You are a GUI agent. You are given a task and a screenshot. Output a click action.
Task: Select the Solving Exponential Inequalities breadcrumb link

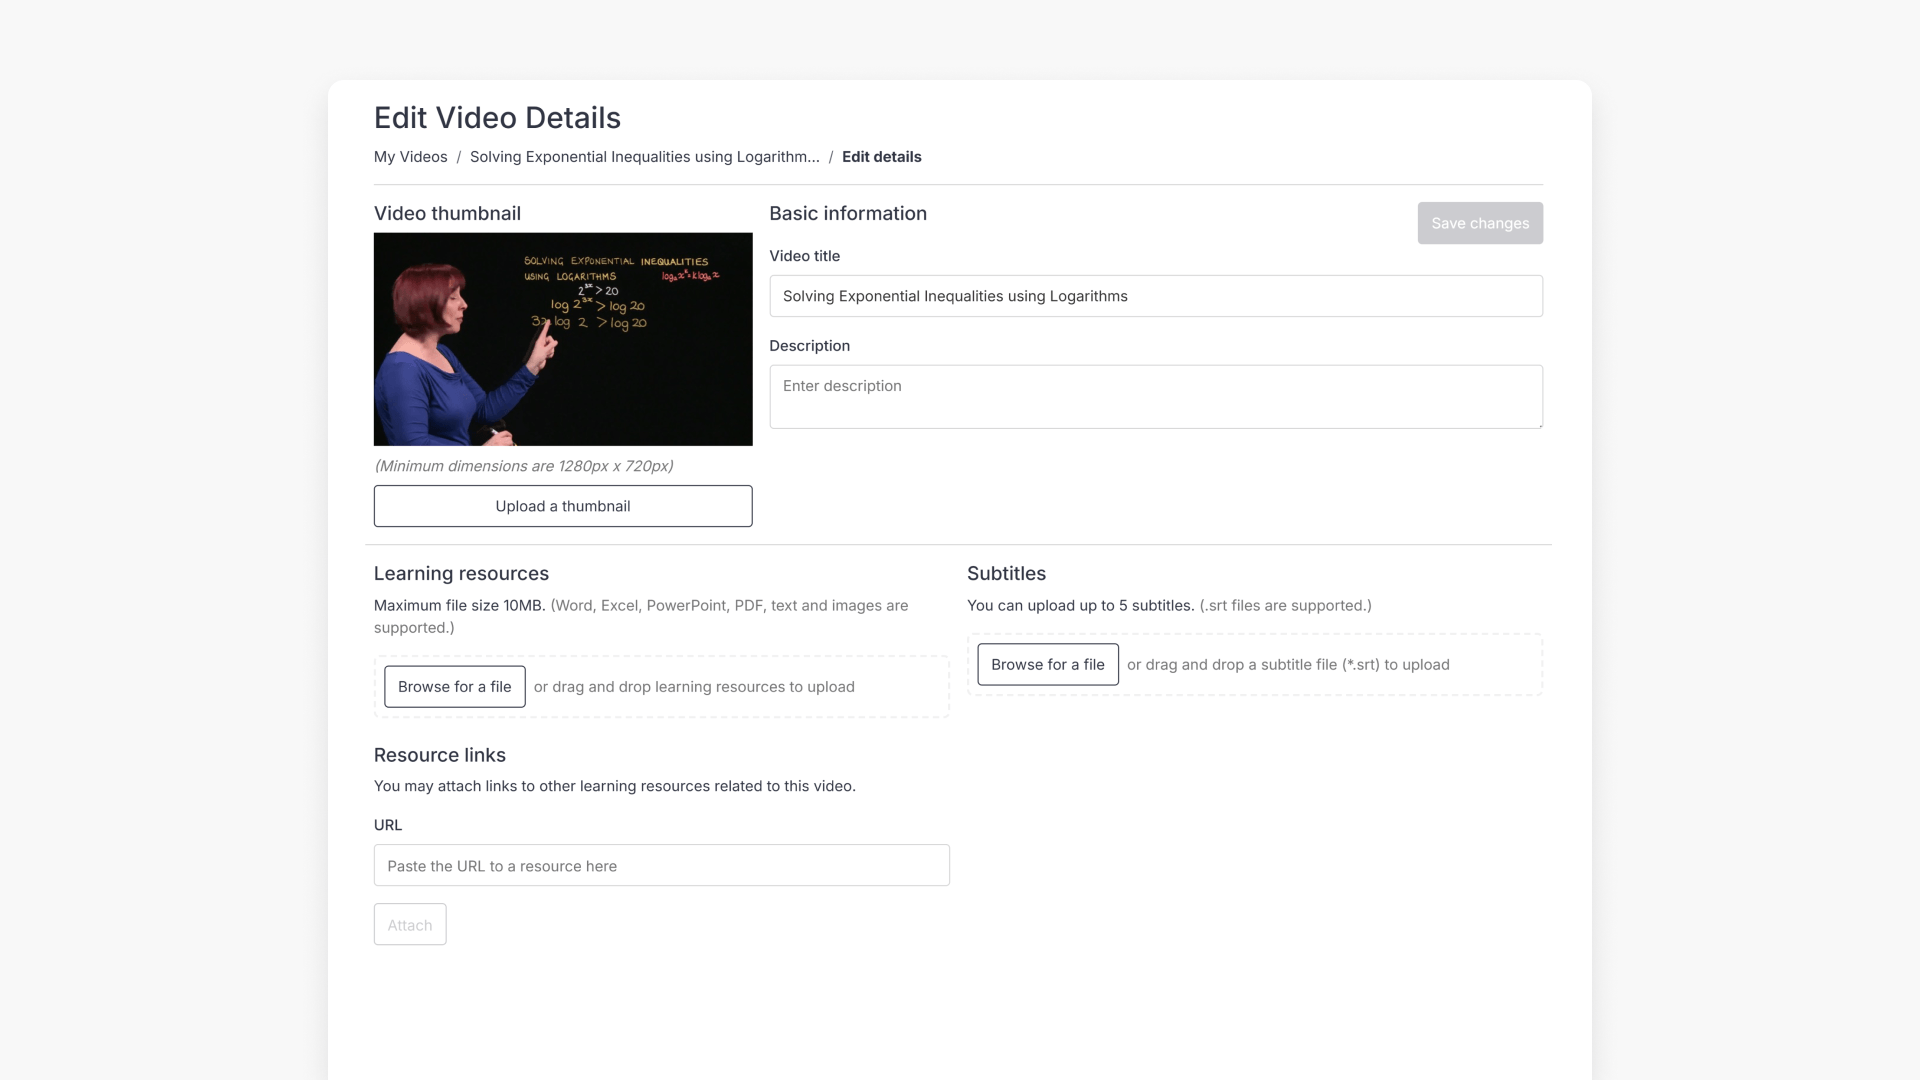tap(644, 157)
